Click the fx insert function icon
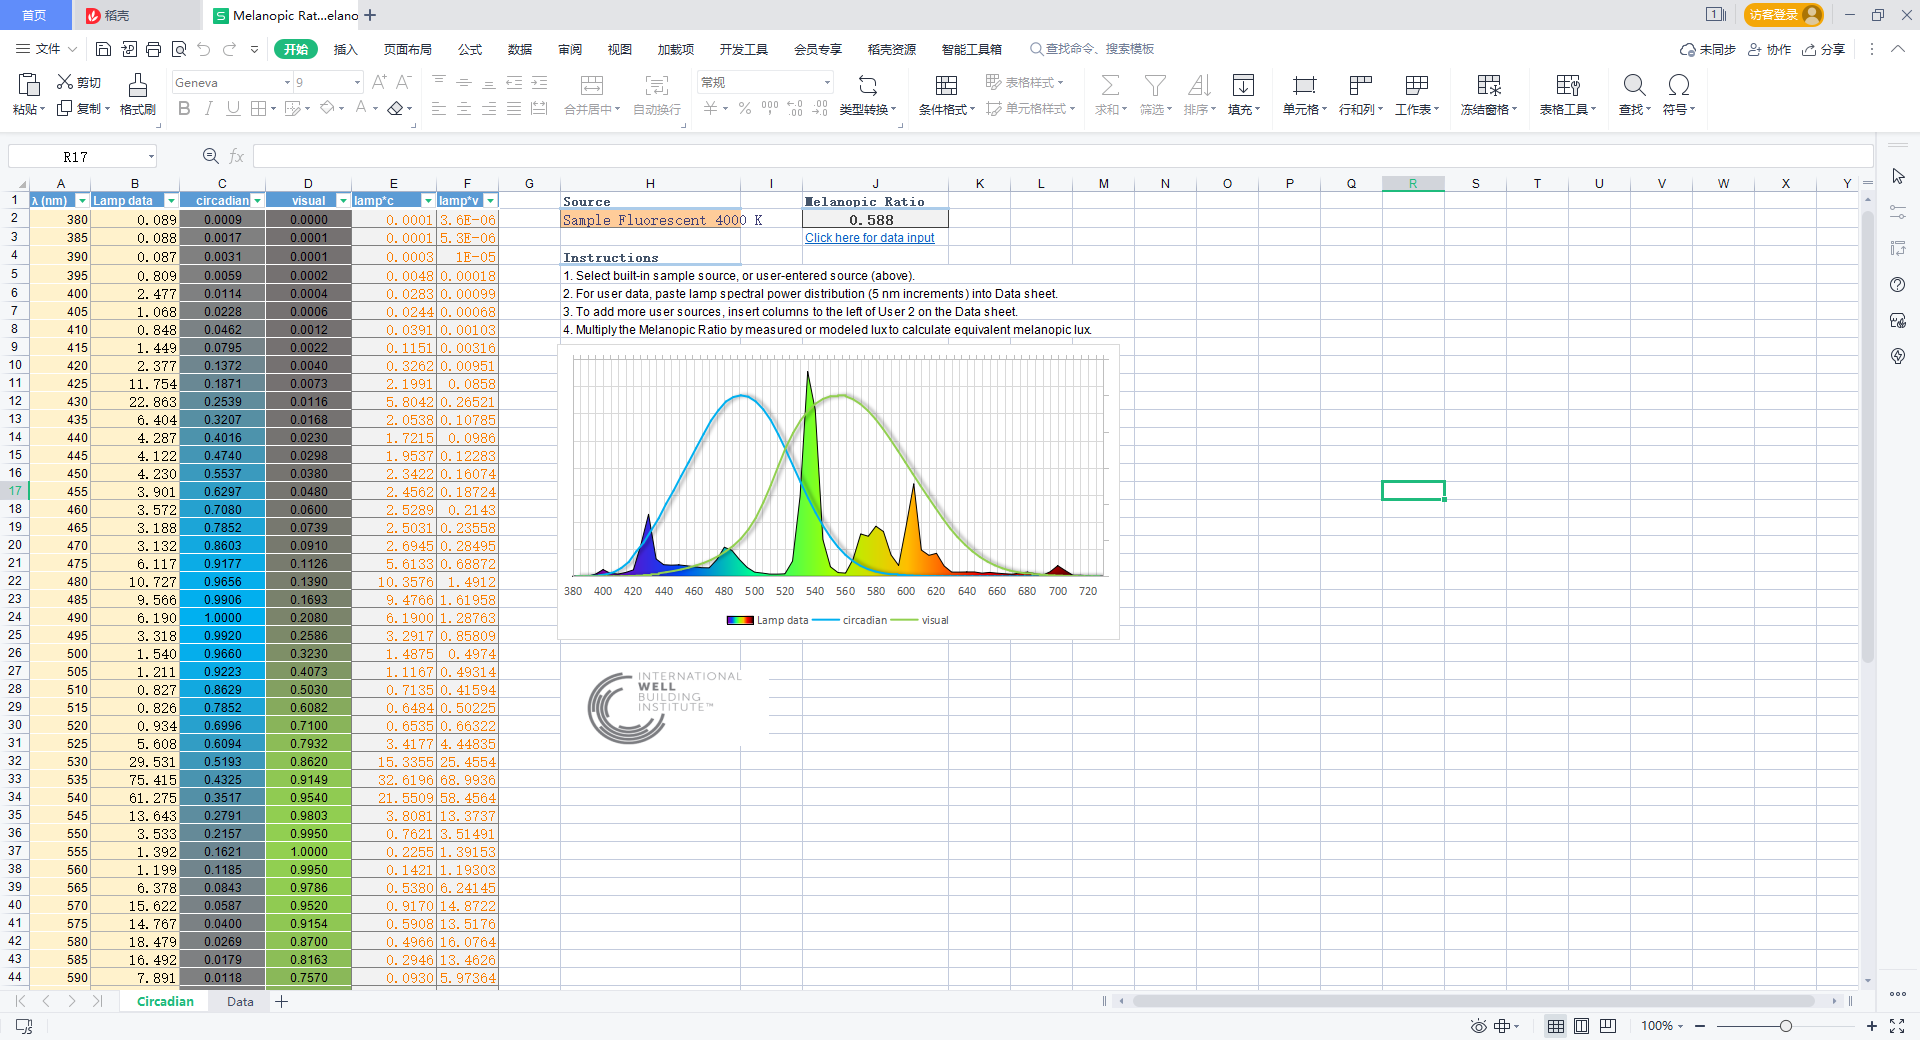Viewport: 1920px width, 1040px height. point(237,156)
